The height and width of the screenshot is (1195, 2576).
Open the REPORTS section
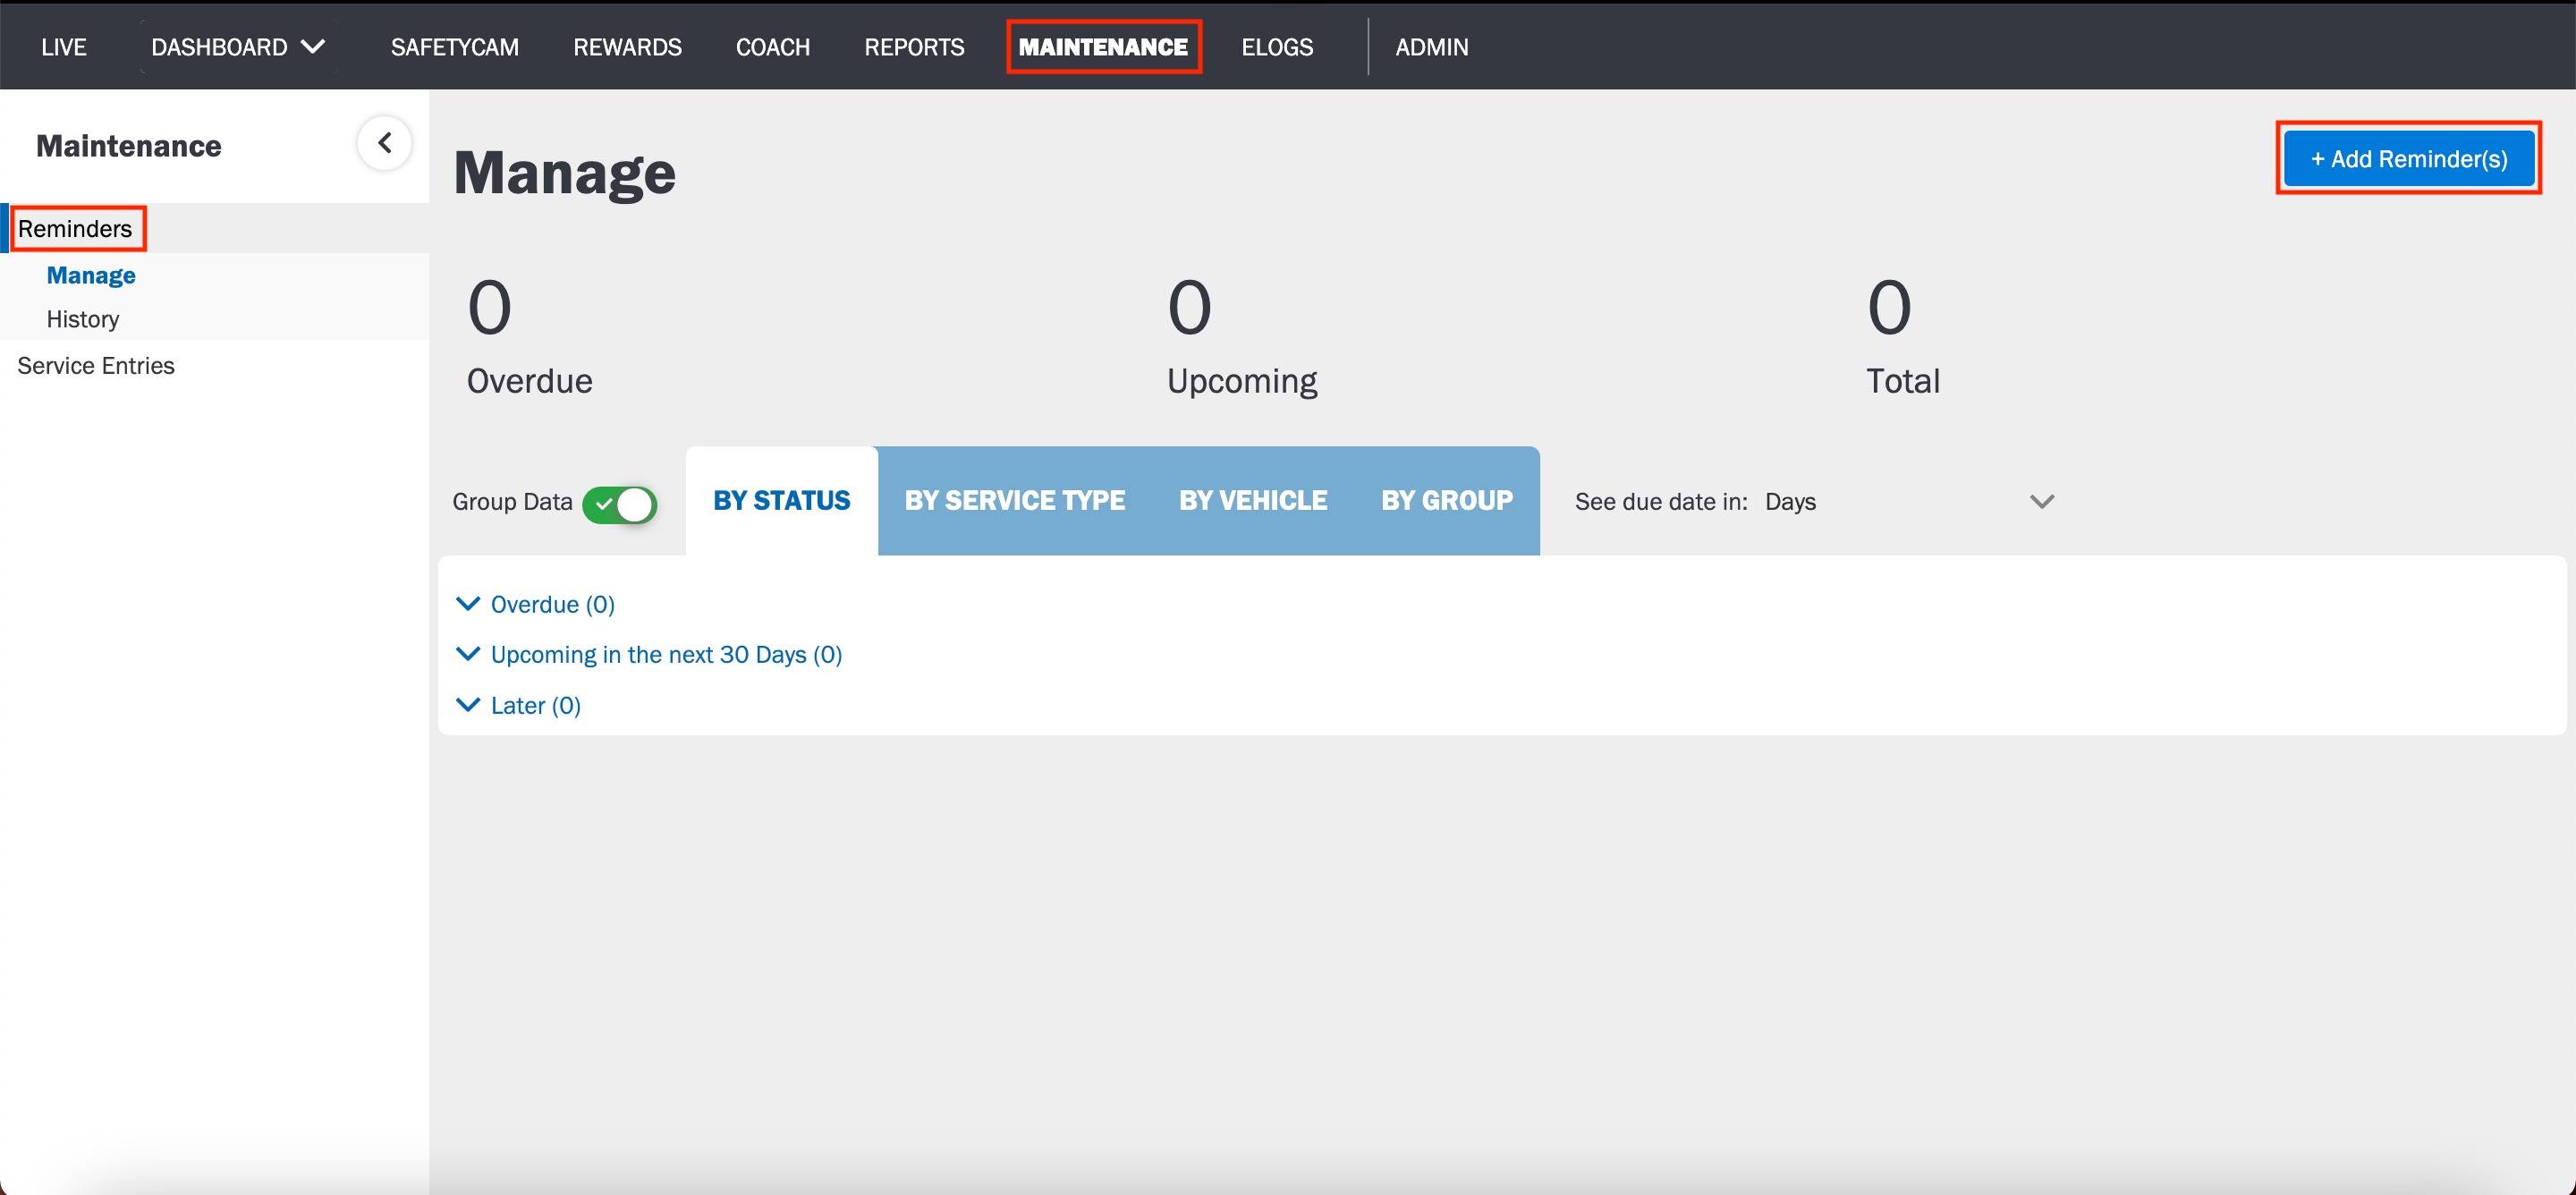[914, 47]
